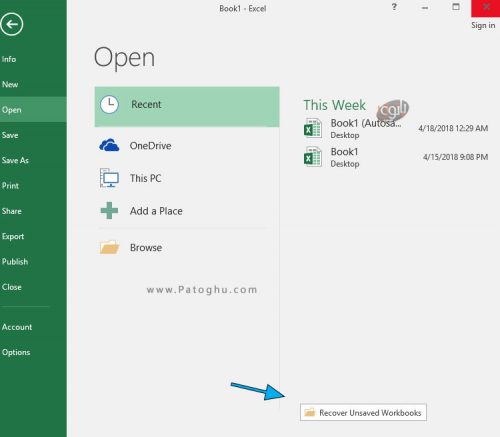
Task: Click the Recent clock icon
Action: pyautogui.click(x=109, y=105)
